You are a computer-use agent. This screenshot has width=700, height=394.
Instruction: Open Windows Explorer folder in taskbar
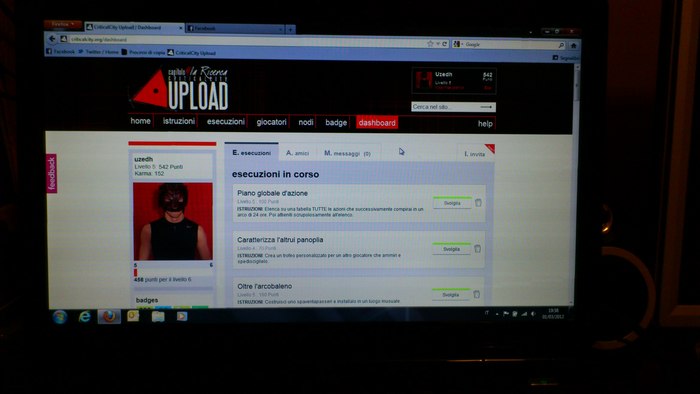click(158, 316)
